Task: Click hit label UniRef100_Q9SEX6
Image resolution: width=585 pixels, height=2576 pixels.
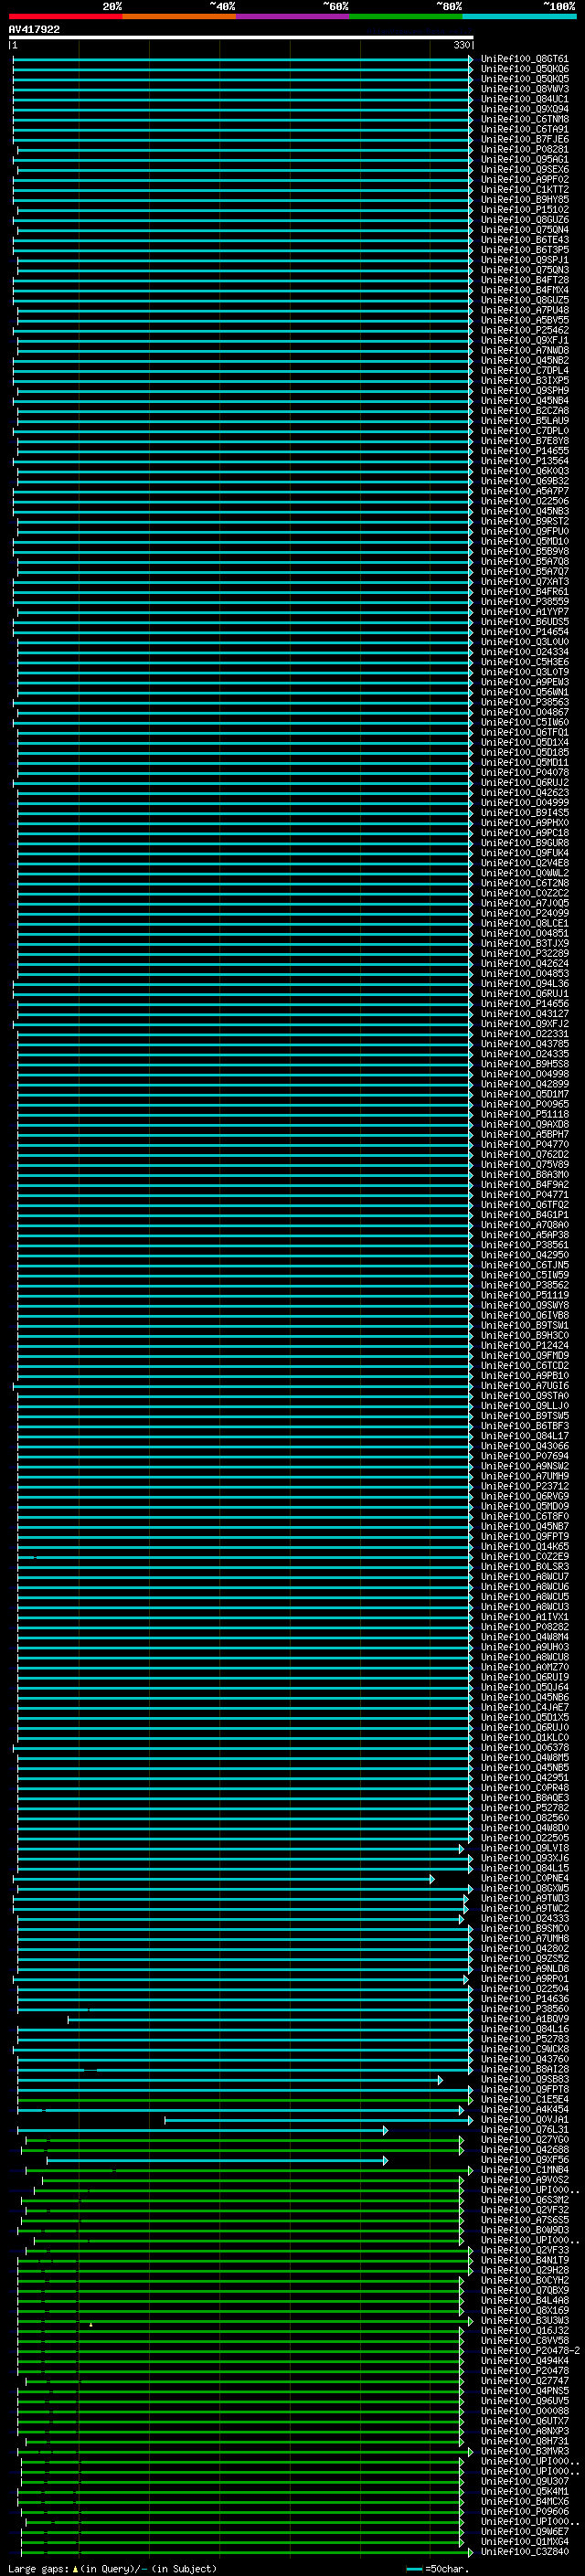Action: click(524, 169)
